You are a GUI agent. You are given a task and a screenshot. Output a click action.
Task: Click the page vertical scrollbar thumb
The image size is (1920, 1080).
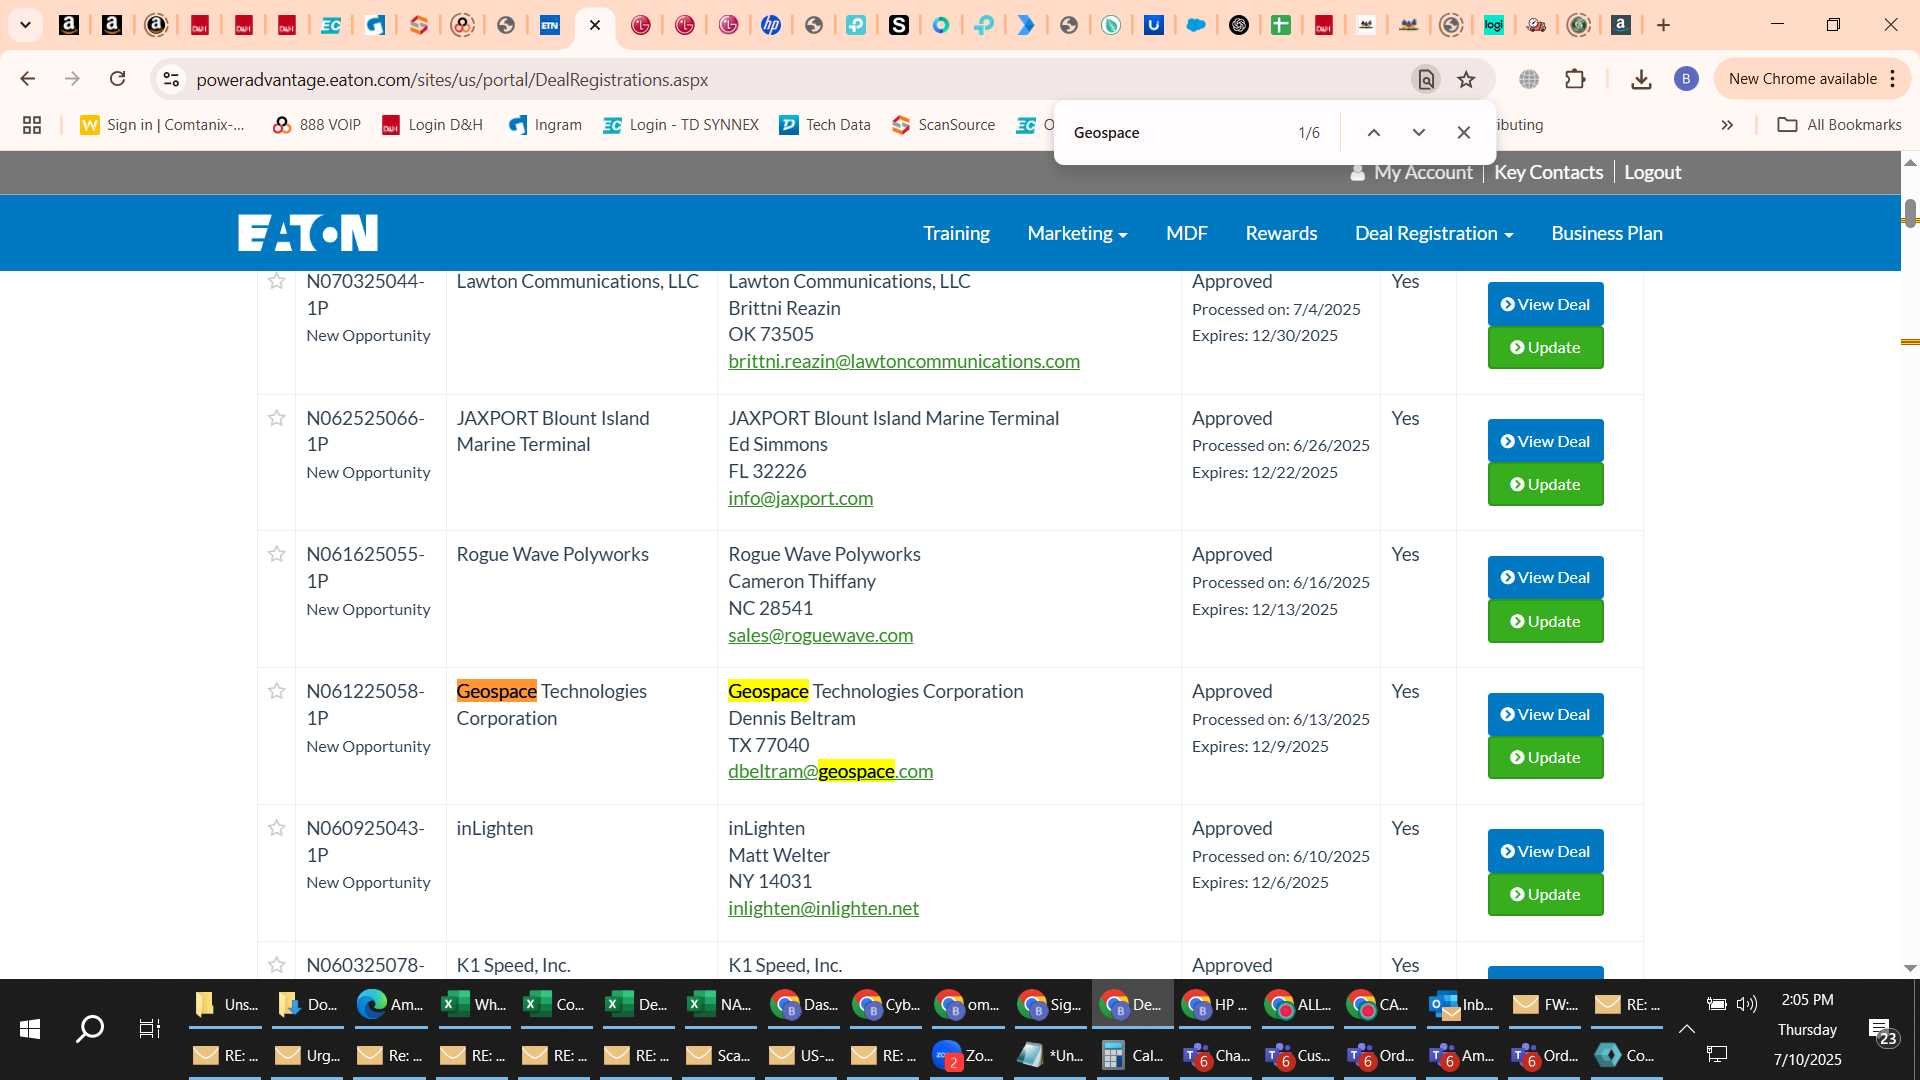click(1910, 213)
